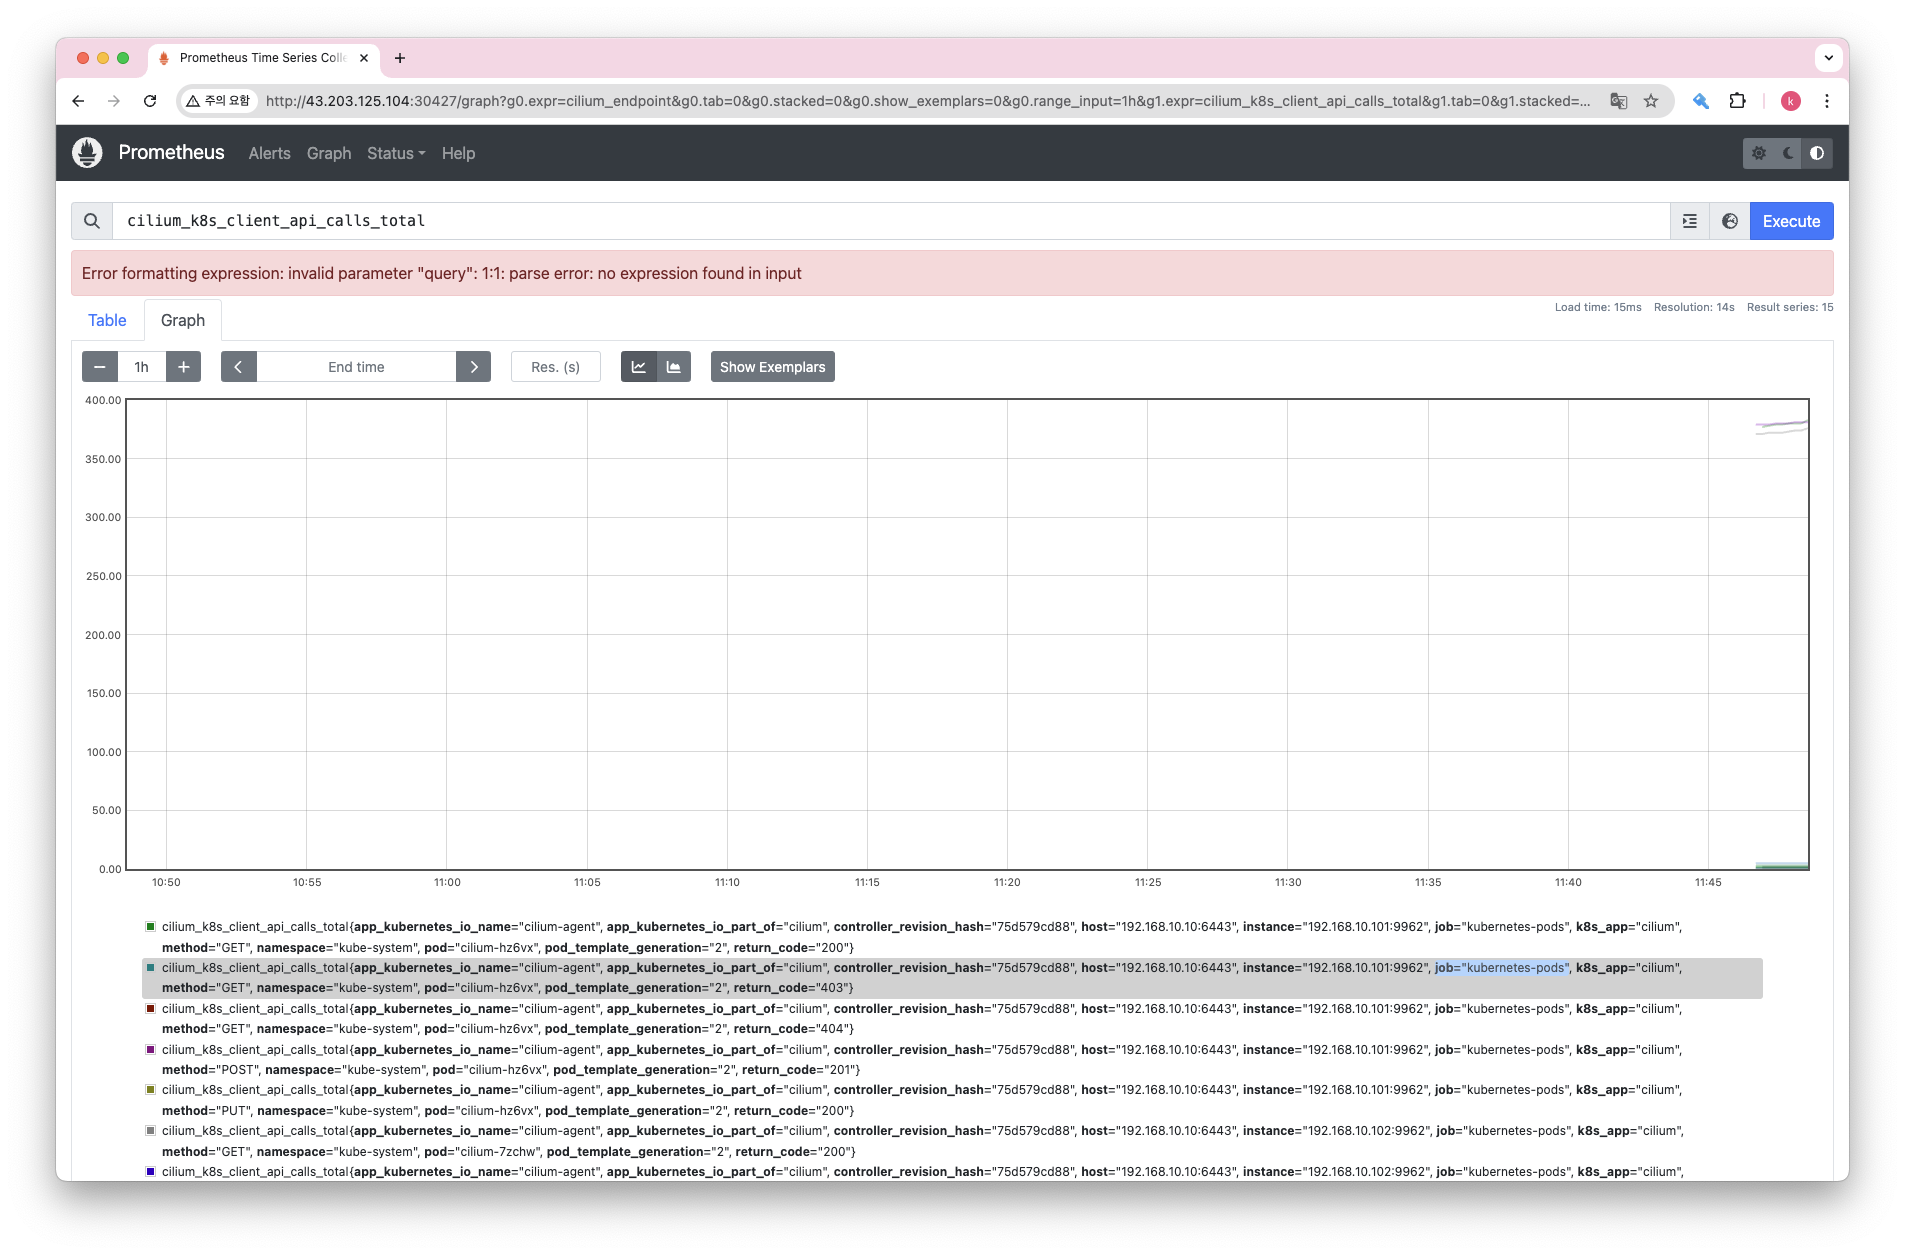This screenshot has width=1905, height=1255.
Task: Open the Graph nav link
Action: click(329, 153)
